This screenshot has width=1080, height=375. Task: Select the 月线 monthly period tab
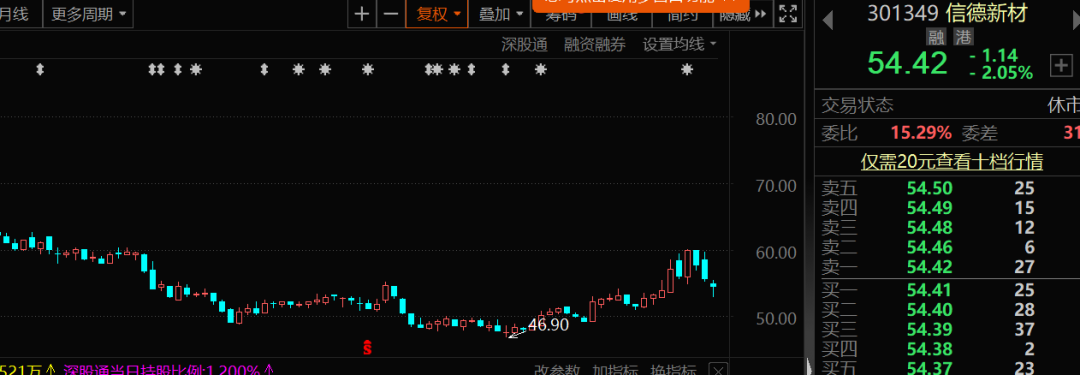[x=15, y=14]
